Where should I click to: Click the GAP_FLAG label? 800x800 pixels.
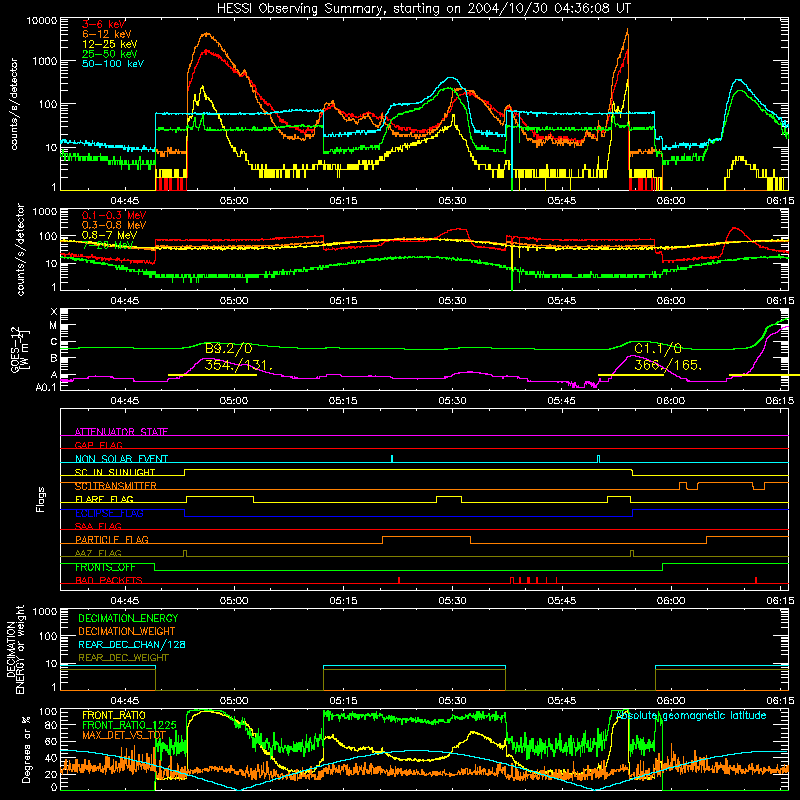(98, 445)
